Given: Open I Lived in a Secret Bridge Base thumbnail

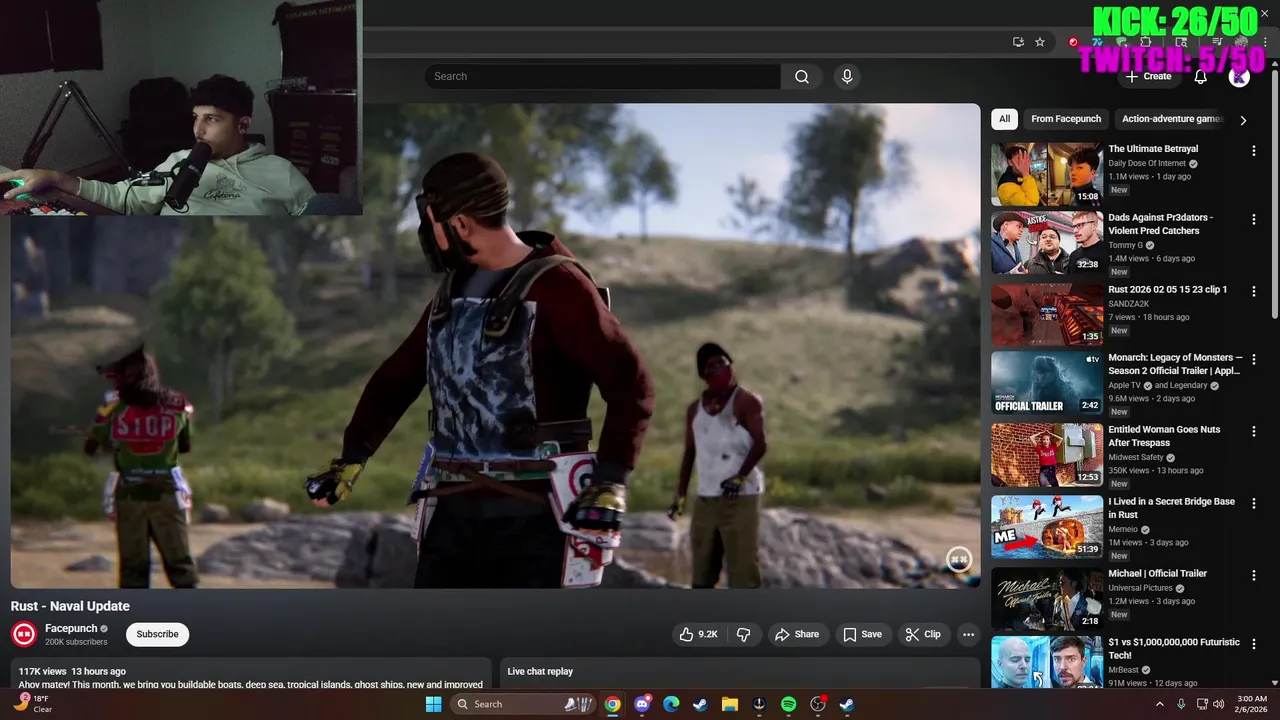Looking at the screenshot, I should tap(1047, 527).
